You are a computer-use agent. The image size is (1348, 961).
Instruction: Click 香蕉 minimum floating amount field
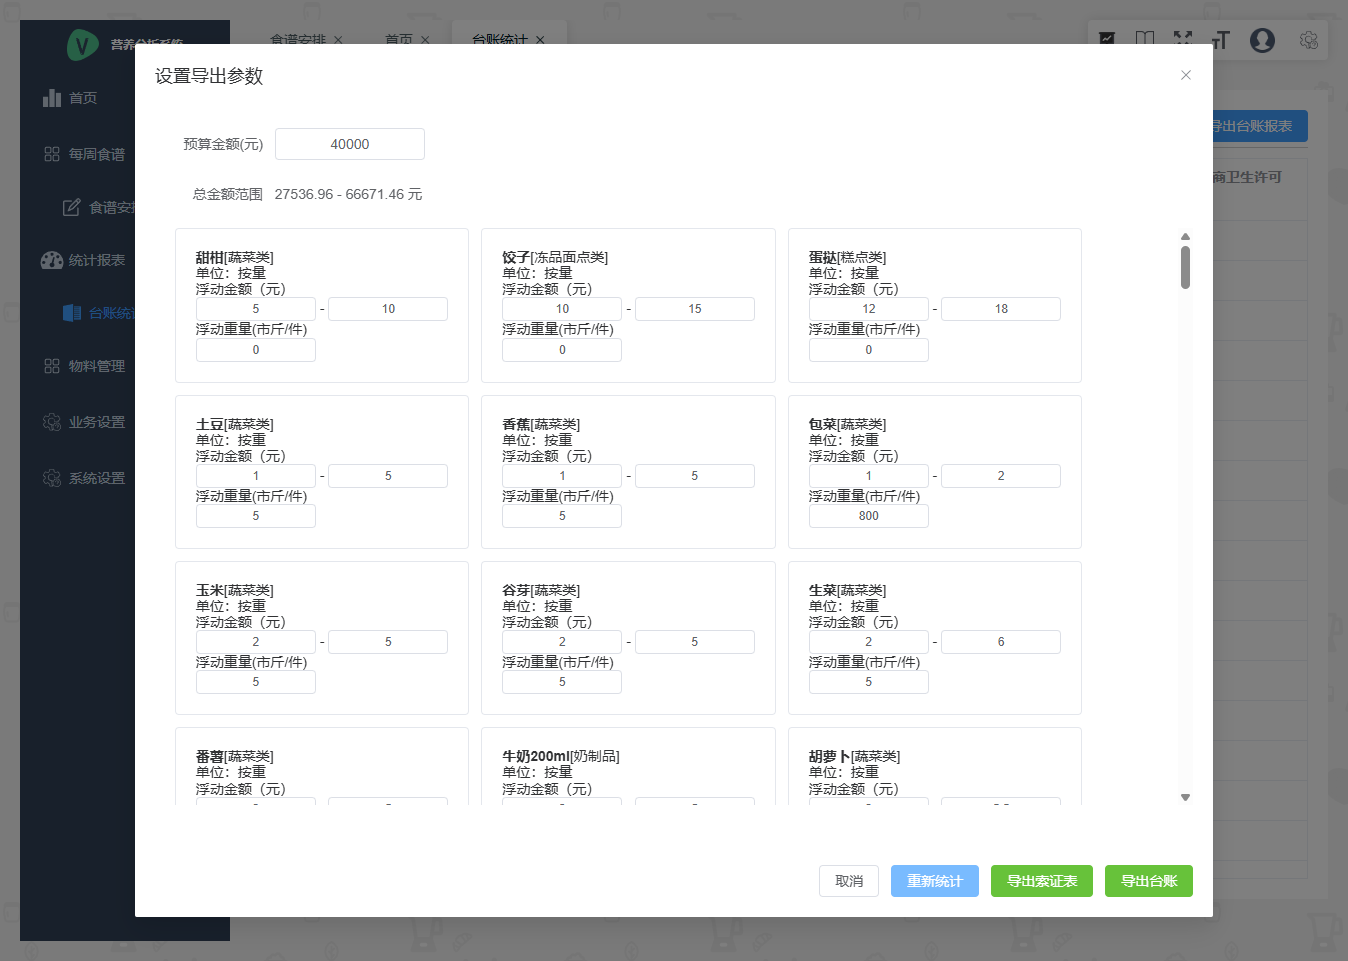click(x=562, y=476)
